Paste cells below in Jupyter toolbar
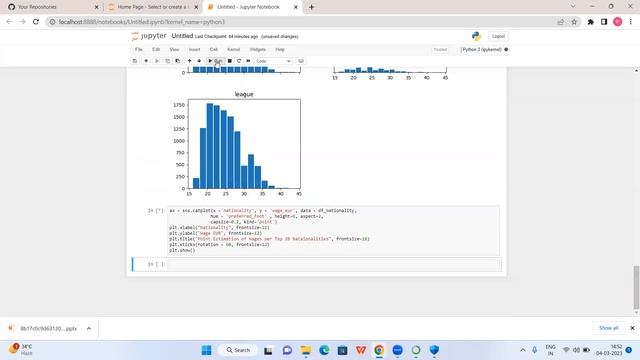Screen dimensions: 640x360 click(x=178, y=61)
